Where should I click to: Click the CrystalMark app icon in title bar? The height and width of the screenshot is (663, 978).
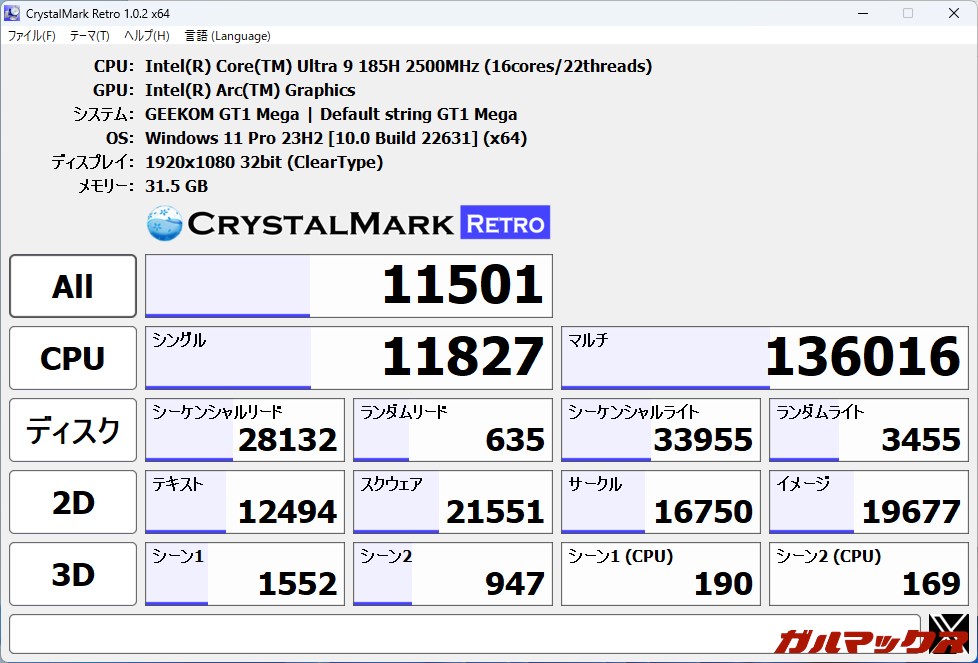point(12,13)
